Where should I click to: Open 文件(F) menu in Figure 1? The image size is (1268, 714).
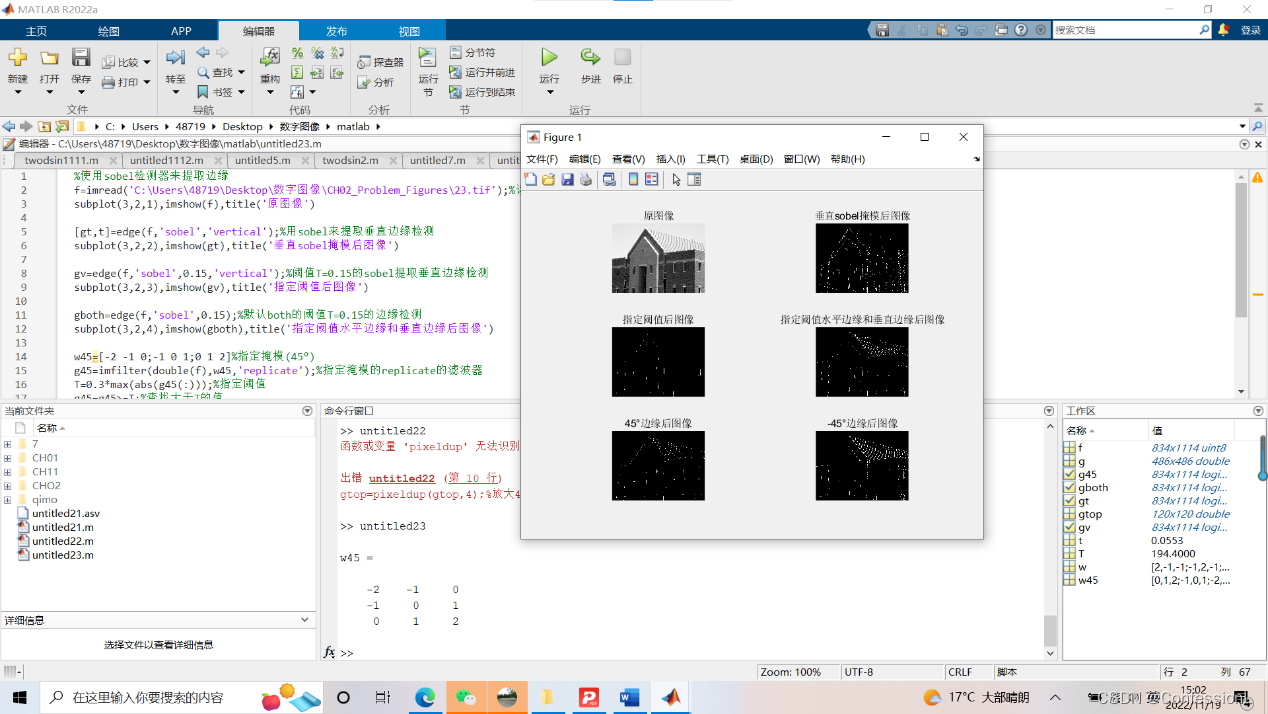(x=542, y=159)
